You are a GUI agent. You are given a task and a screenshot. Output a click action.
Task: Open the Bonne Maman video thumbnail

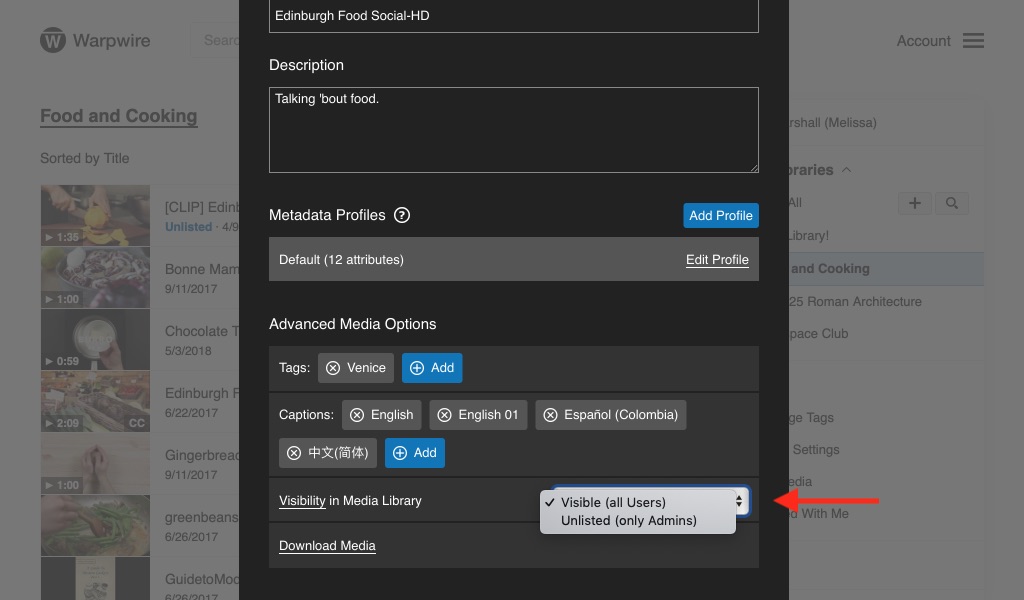pyautogui.click(x=95, y=277)
